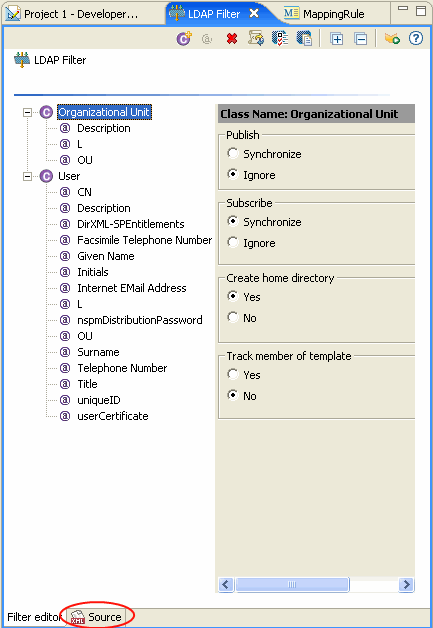Click the Title attribute icon
The height and width of the screenshot is (628, 433).
(x=65, y=384)
